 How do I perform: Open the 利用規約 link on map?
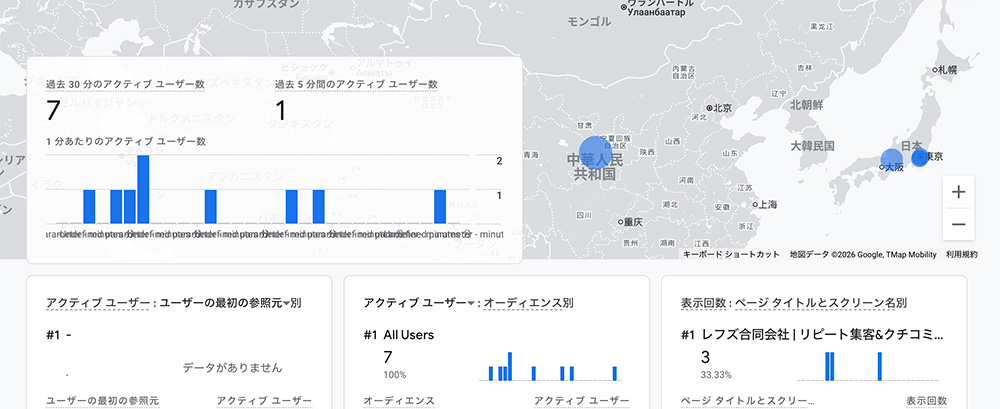point(962,255)
